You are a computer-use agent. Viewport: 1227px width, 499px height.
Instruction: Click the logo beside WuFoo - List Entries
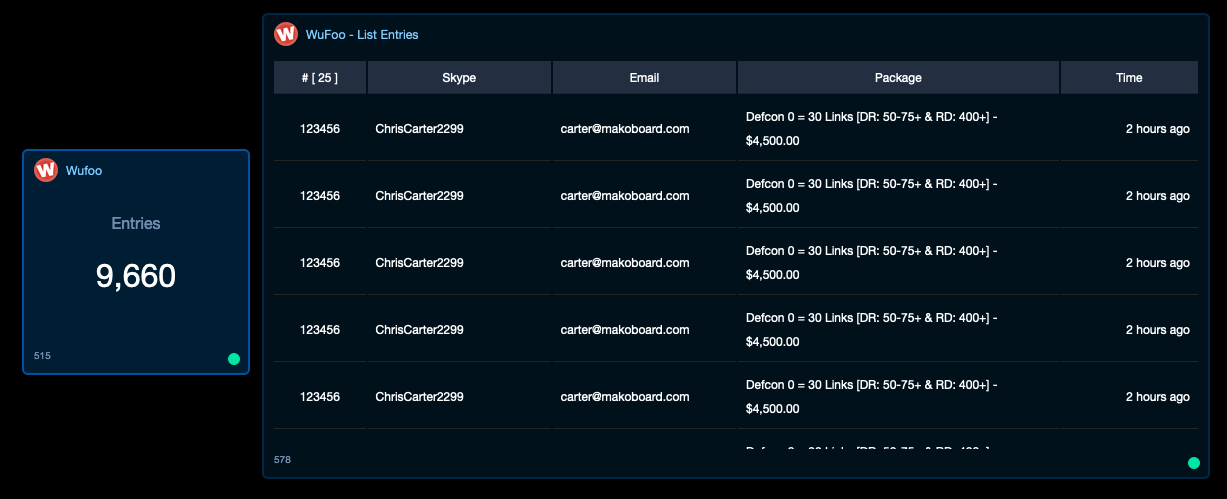pyautogui.click(x=286, y=34)
